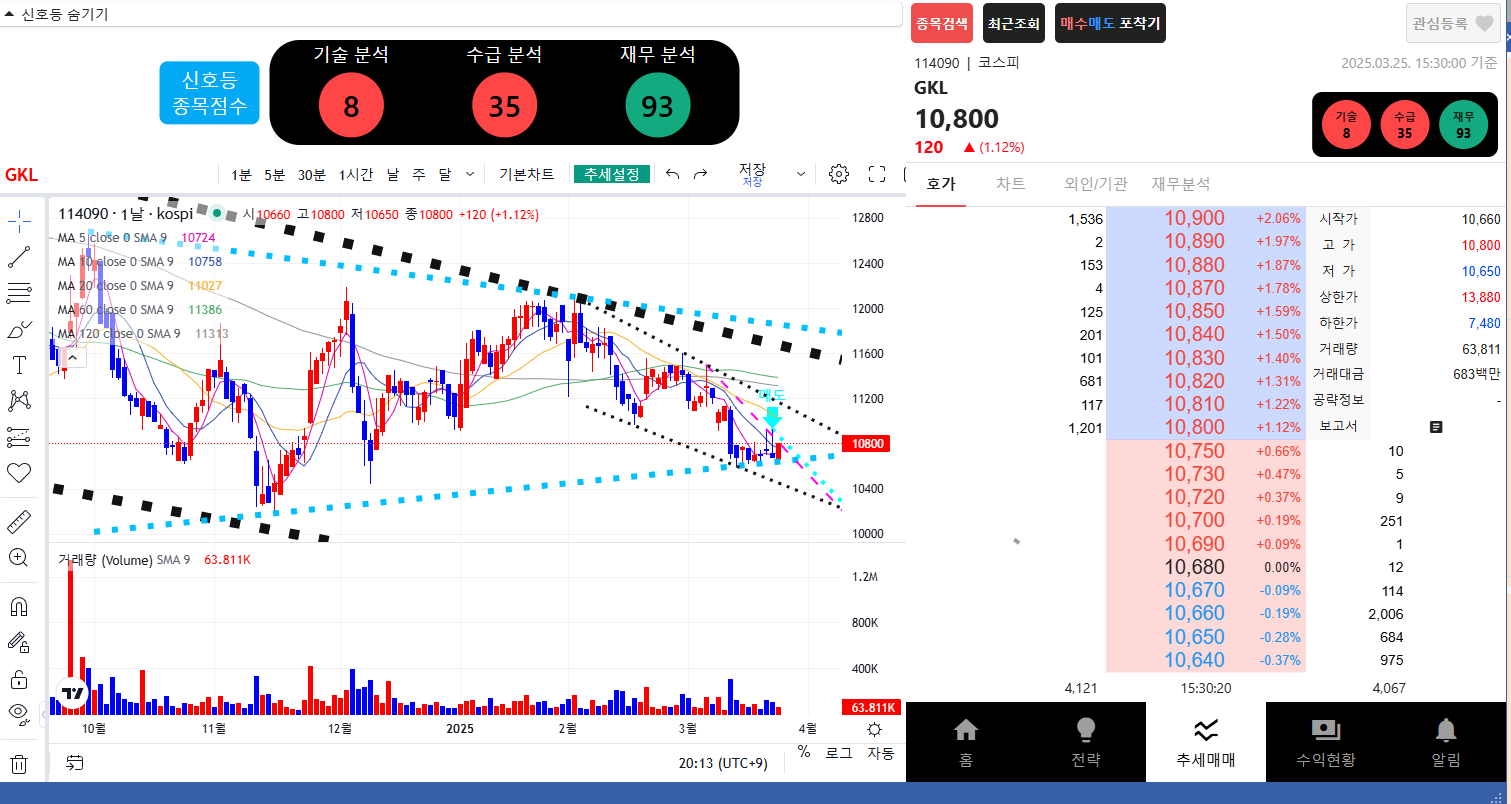1511x804 pixels.
Task: Click the 매수매도 포착기 button
Action: pyautogui.click(x=1110, y=23)
